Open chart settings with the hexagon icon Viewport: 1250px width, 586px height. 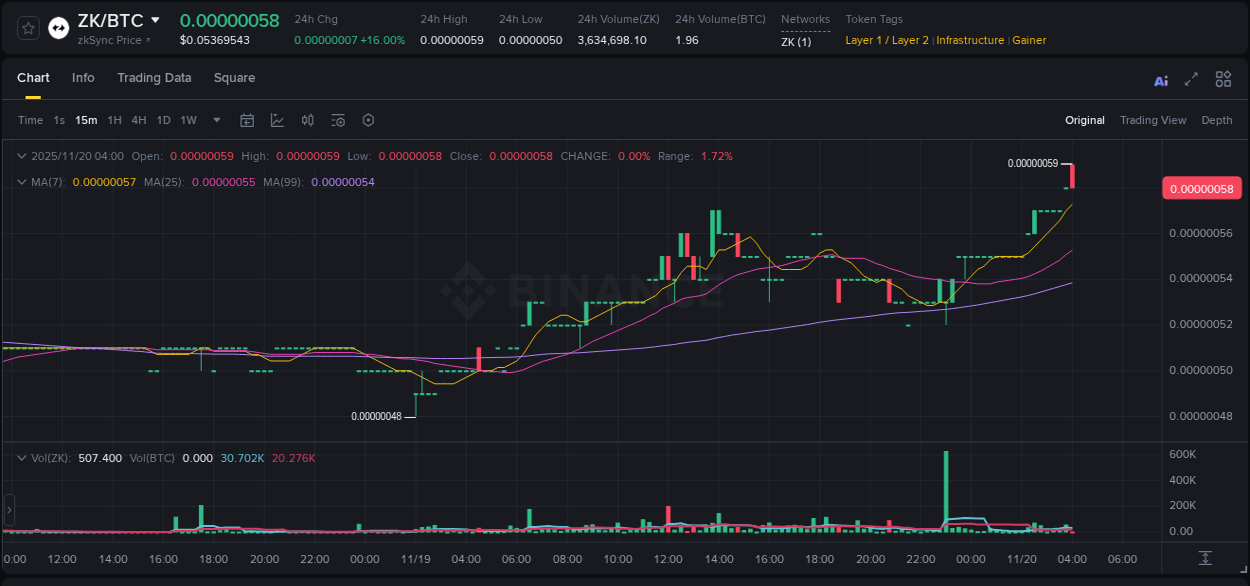(368, 119)
